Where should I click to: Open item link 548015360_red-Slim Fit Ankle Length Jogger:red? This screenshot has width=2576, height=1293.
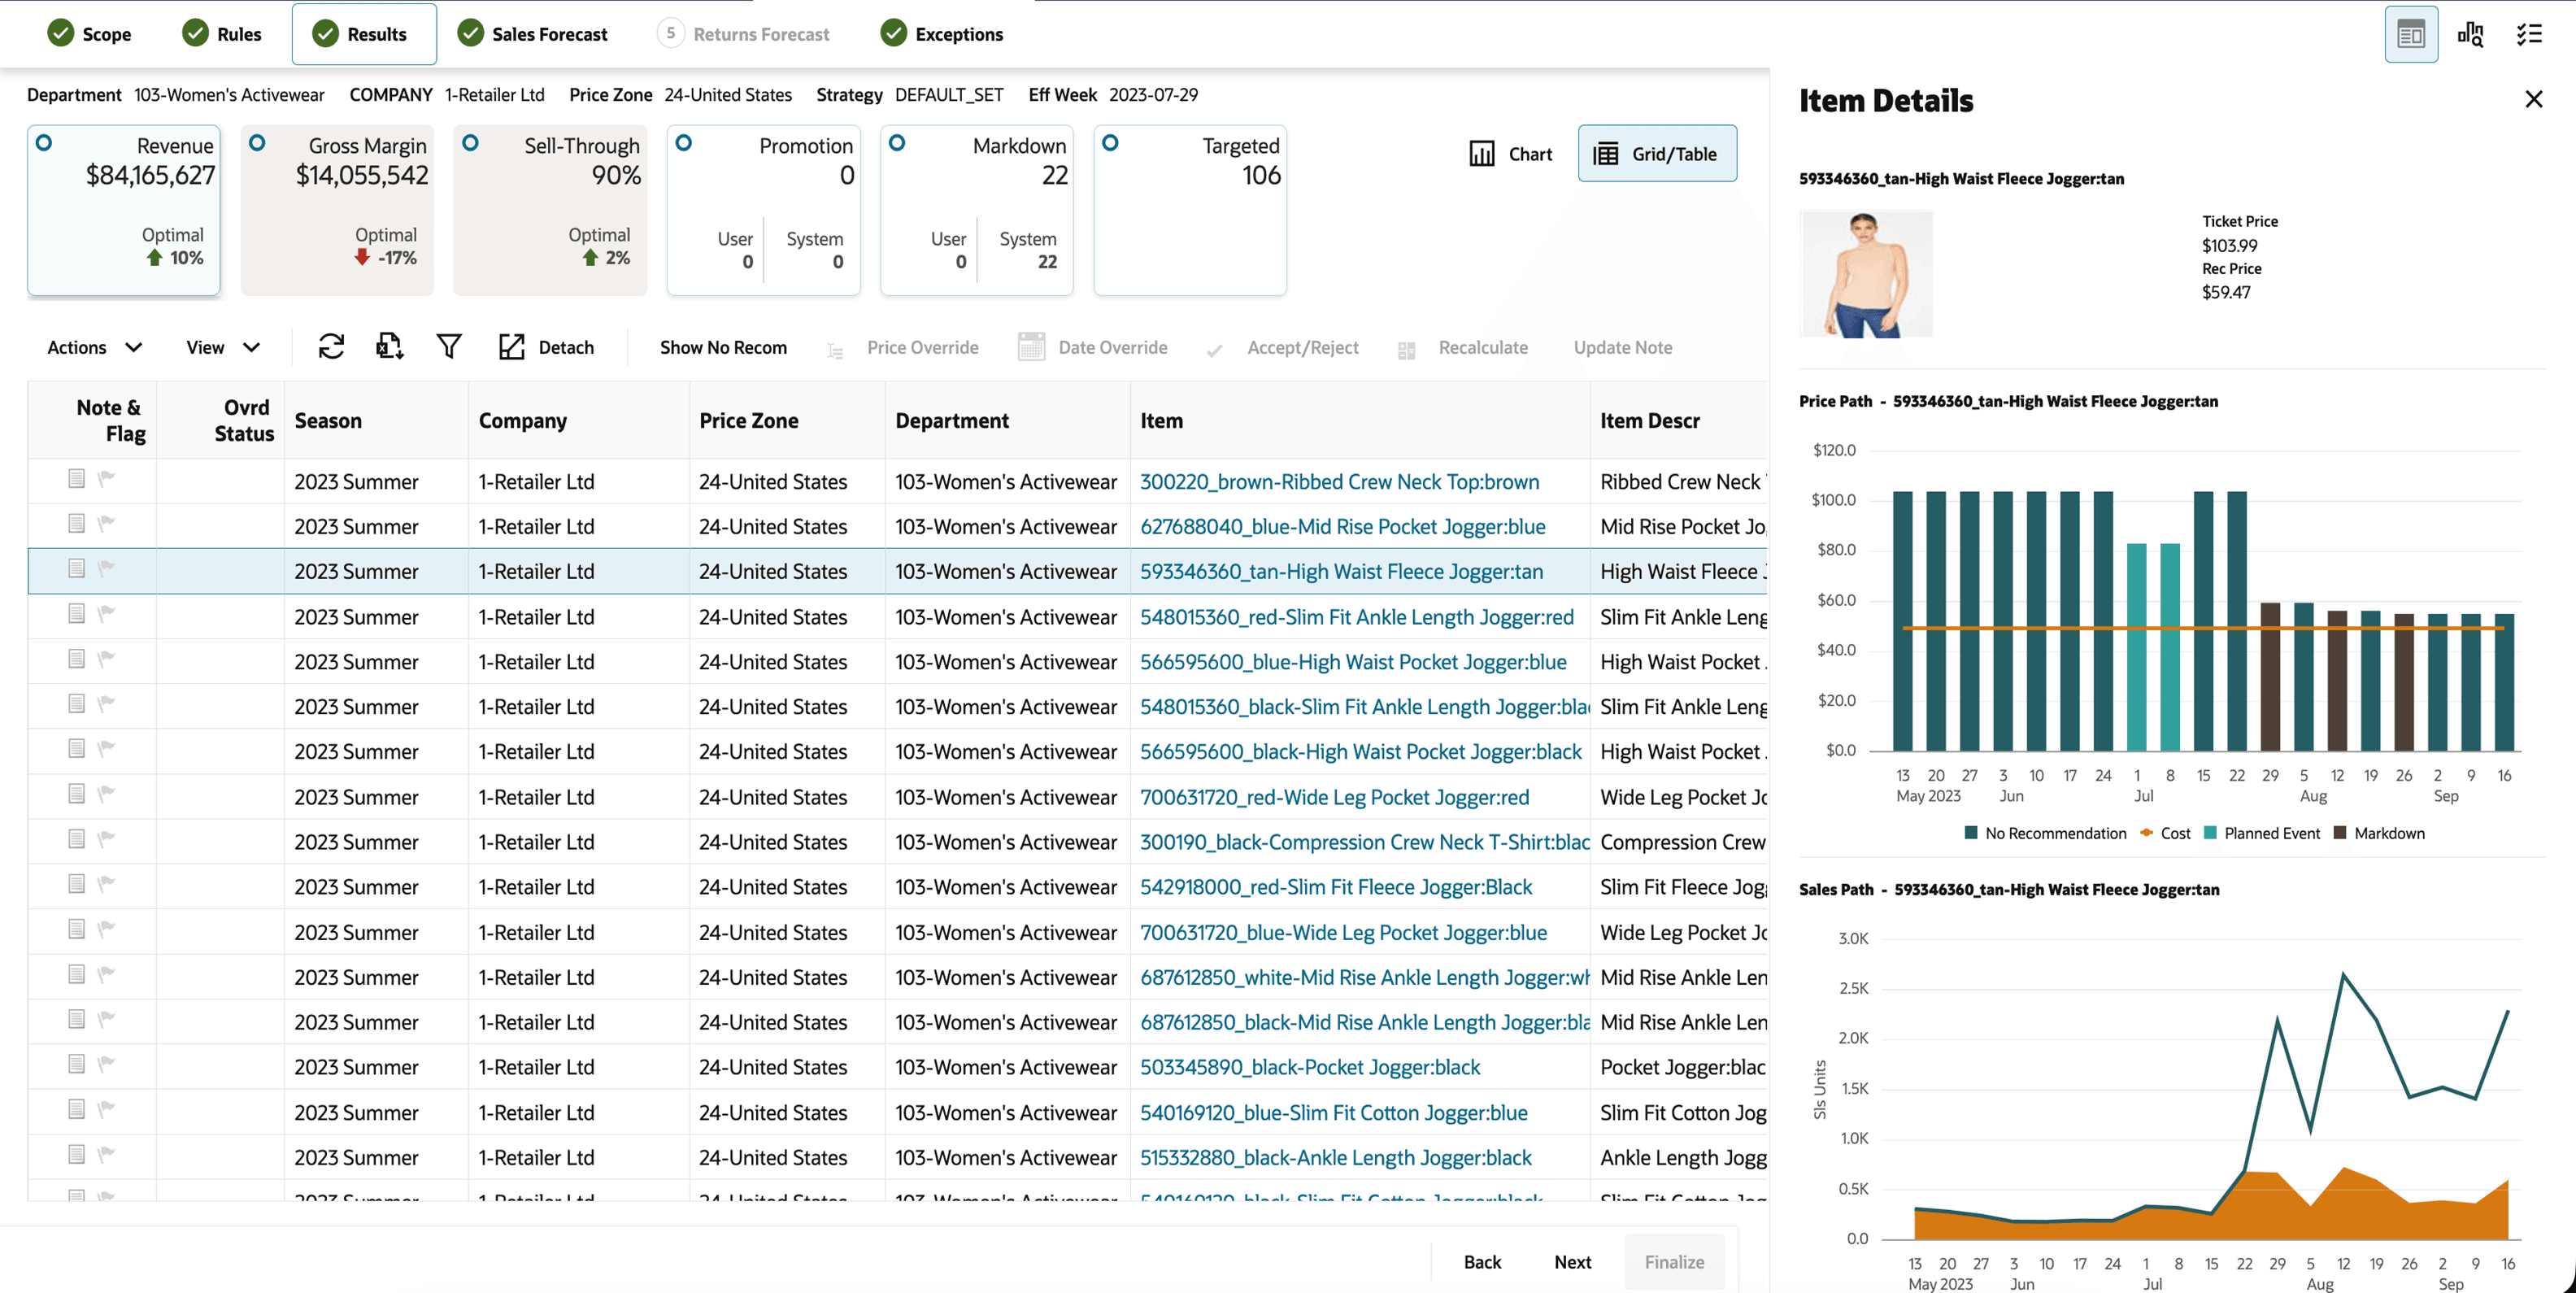[x=1356, y=616]
